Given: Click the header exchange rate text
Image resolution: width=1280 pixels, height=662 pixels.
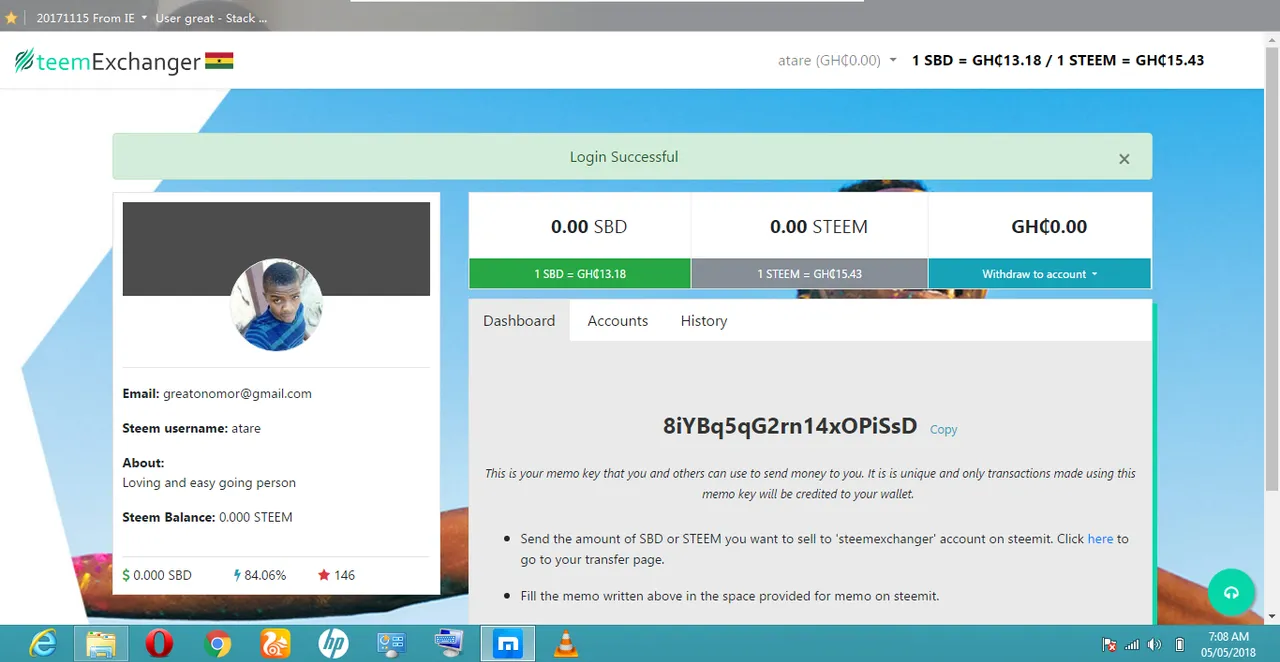Looking at the screenshot, I should pyautogui.click(x=1058, y=60).
